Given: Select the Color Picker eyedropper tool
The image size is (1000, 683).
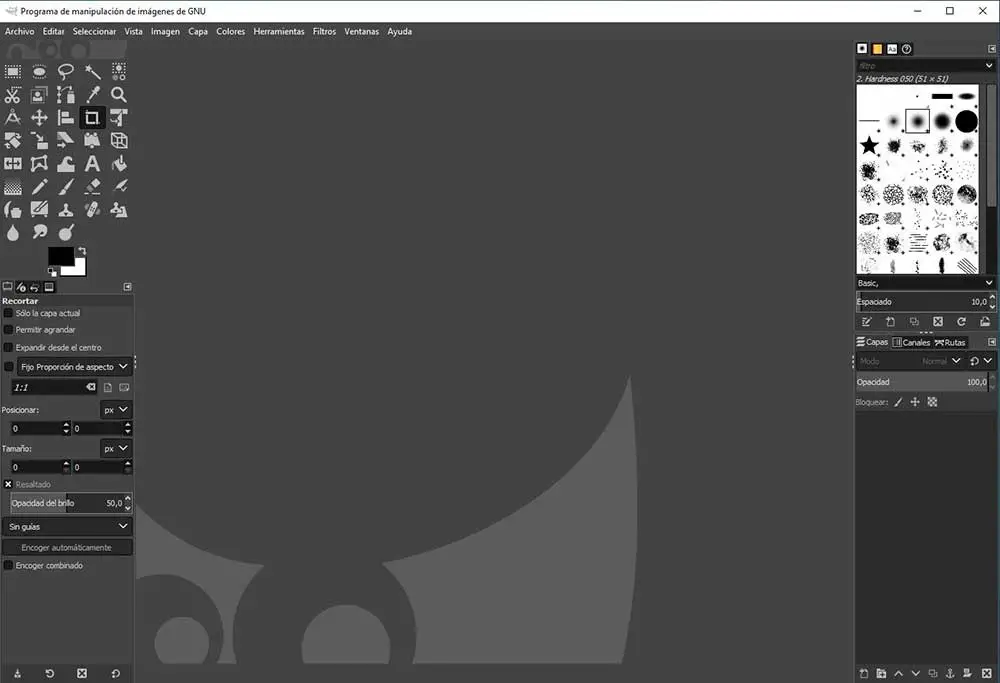Looking at the screenshot, I should tap(92, 95).
